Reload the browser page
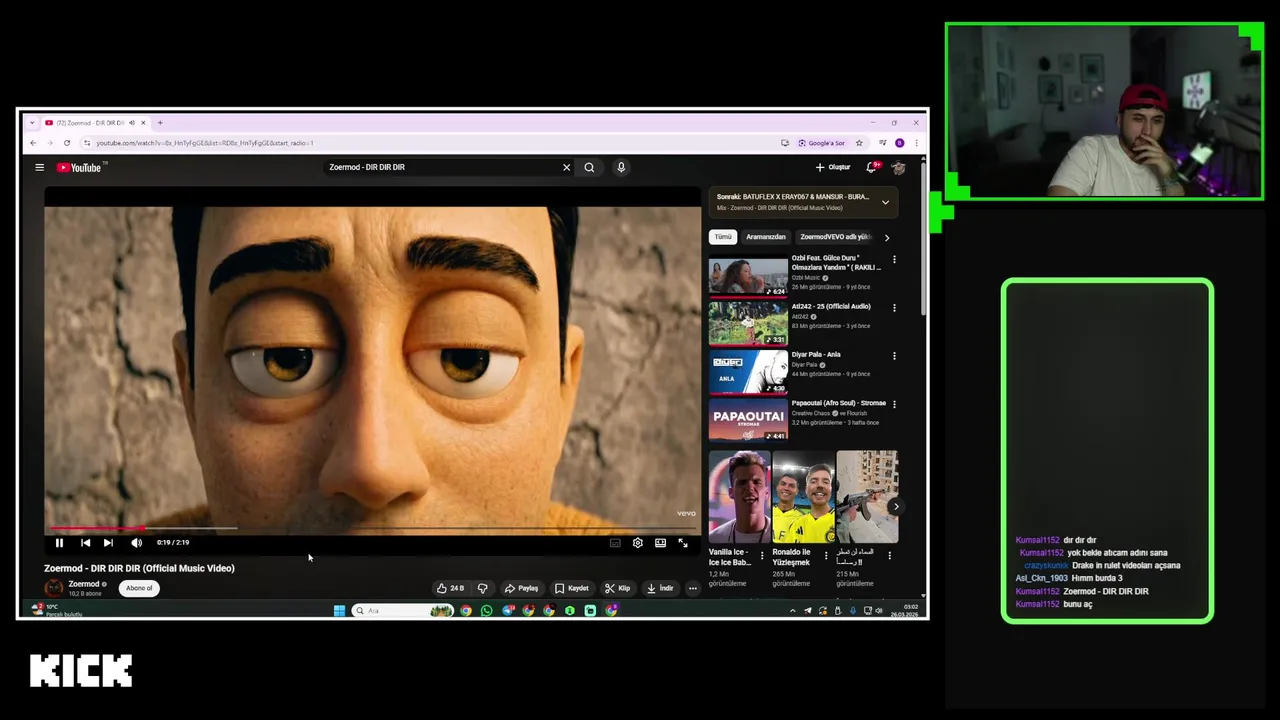 [67, 143]
